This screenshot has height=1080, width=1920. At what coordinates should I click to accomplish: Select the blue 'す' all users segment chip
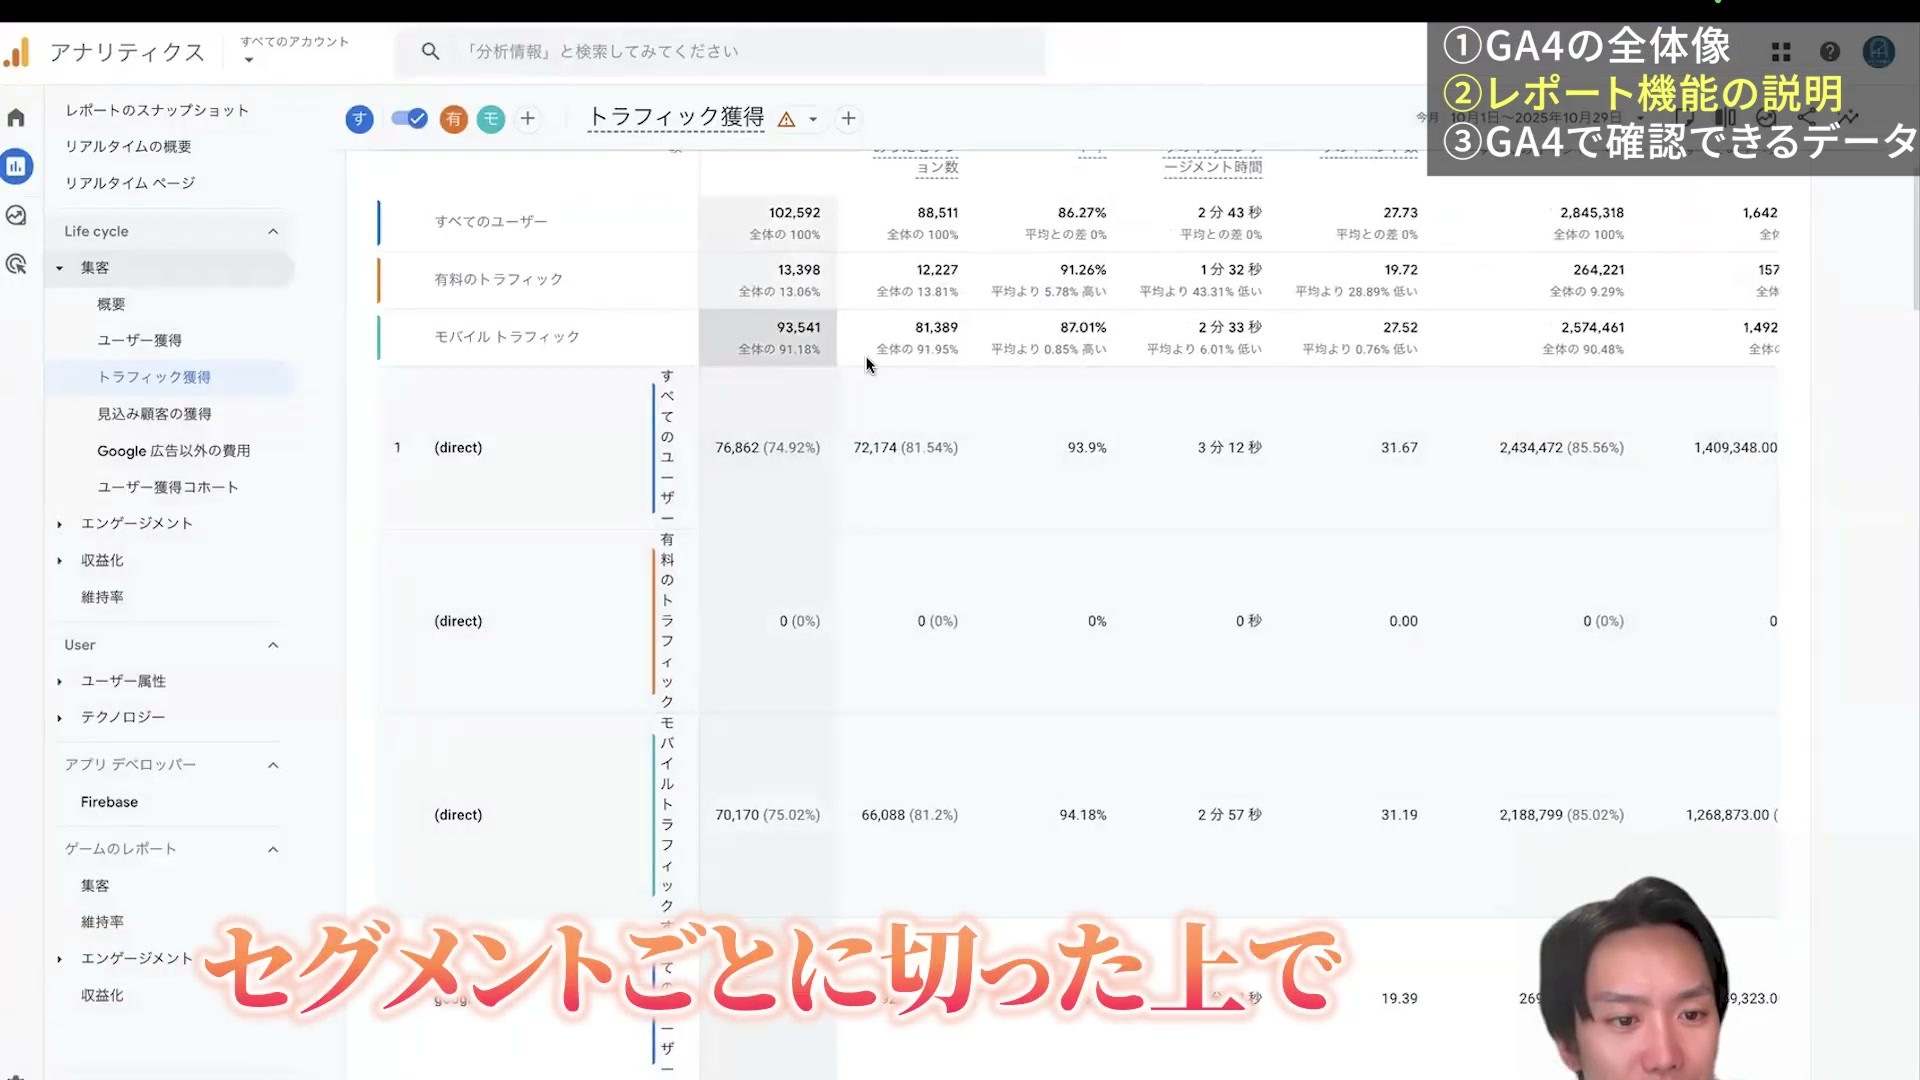(x=359, y=119)
